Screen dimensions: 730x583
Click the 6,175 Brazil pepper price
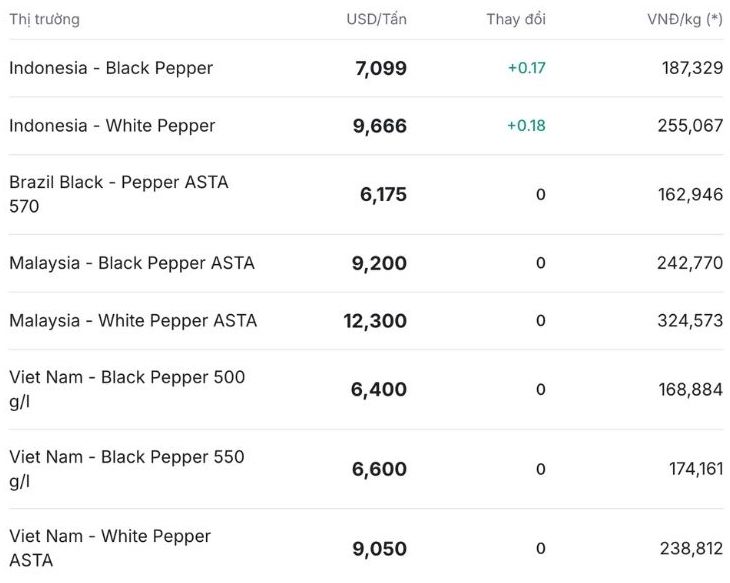[383, 194]
